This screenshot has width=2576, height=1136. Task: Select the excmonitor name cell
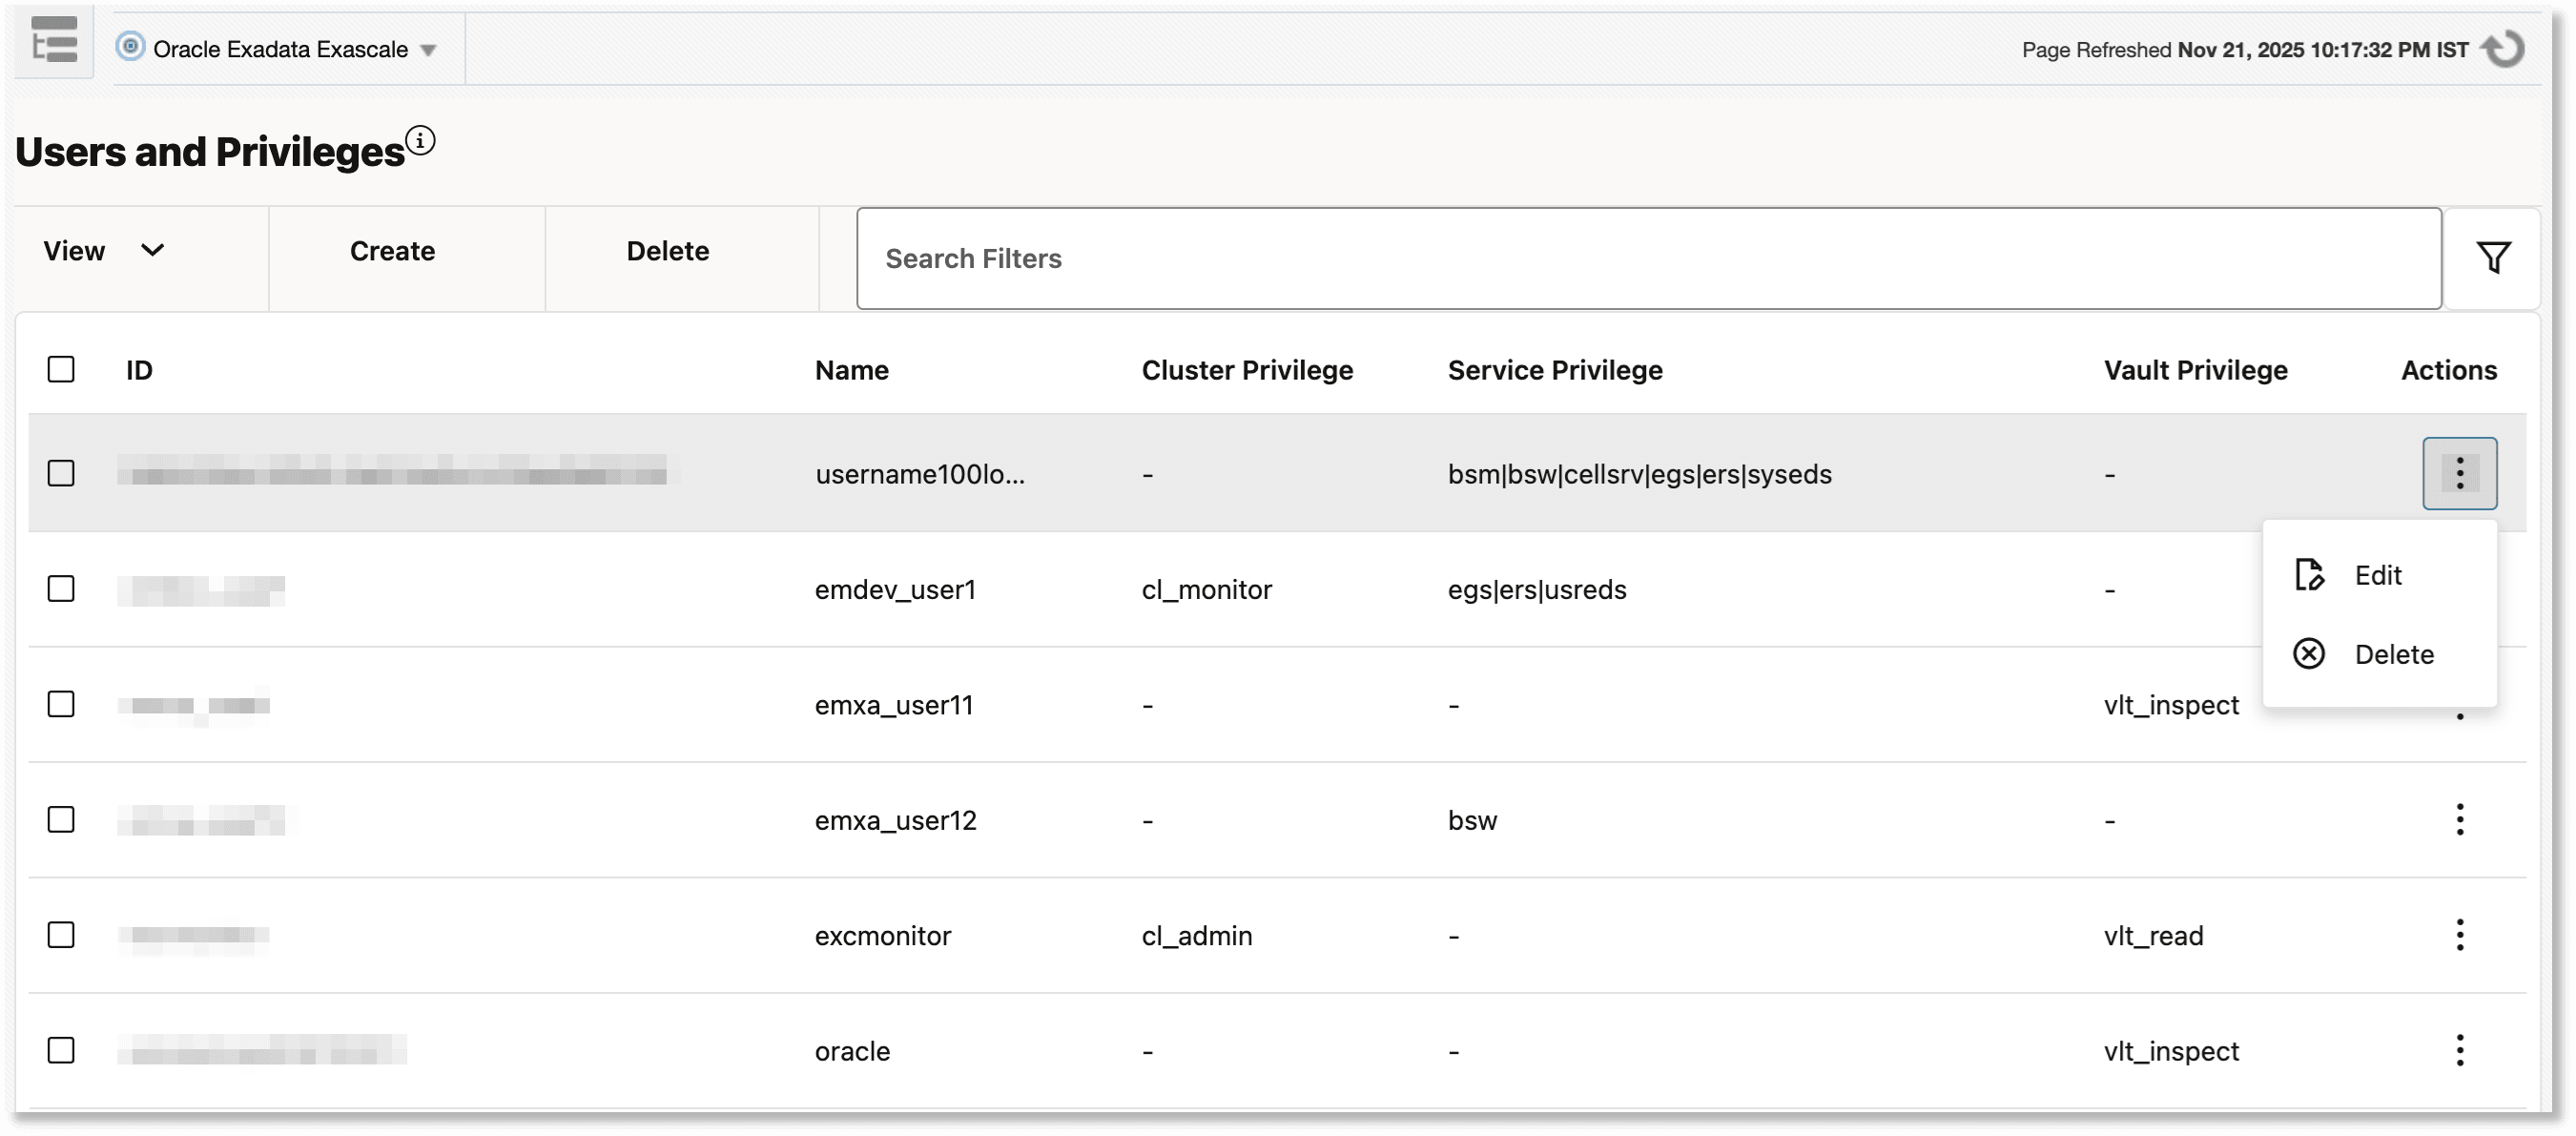tap(883, 936)
